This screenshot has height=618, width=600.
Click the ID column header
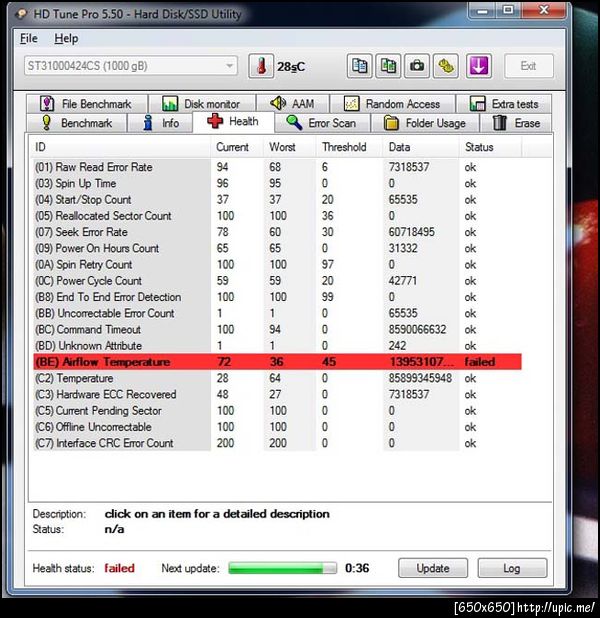[121, 147]
